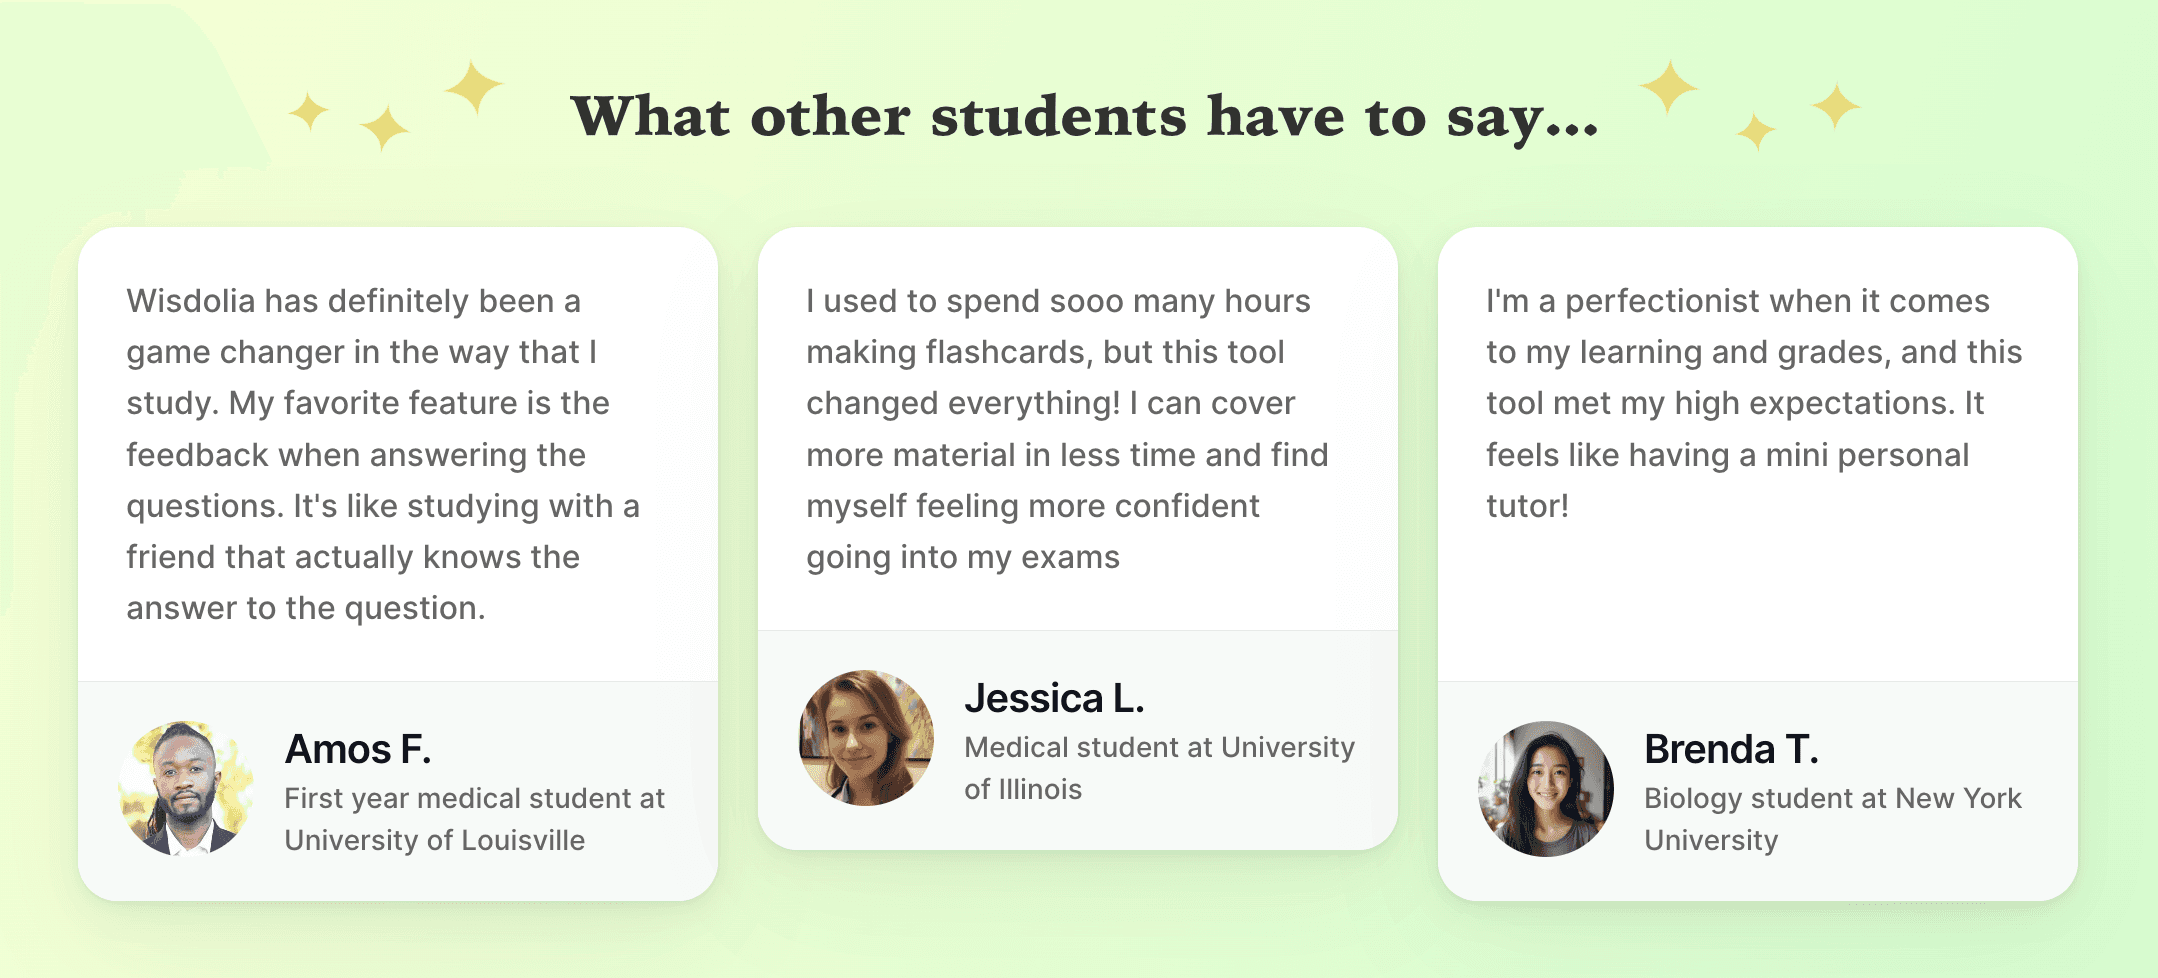Click the rightmost sparkle star icon
Screen dimensions: 2158x978
pyautogui.click(x=1836, y=106)
